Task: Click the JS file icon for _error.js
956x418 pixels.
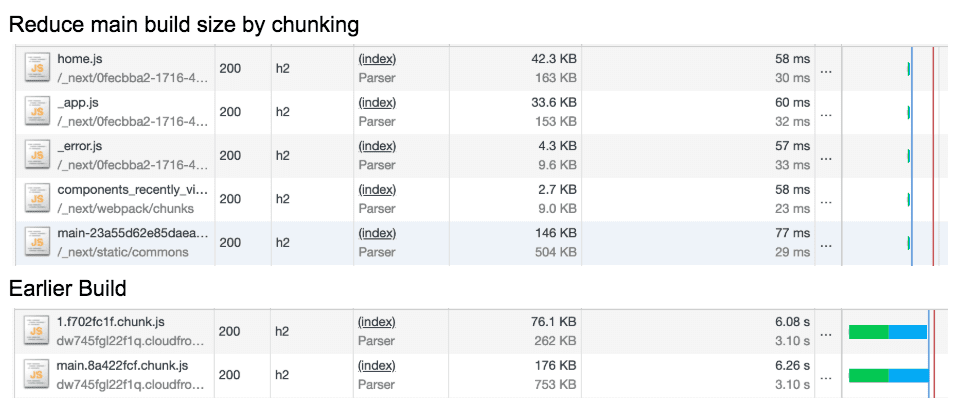Action: 38,156
